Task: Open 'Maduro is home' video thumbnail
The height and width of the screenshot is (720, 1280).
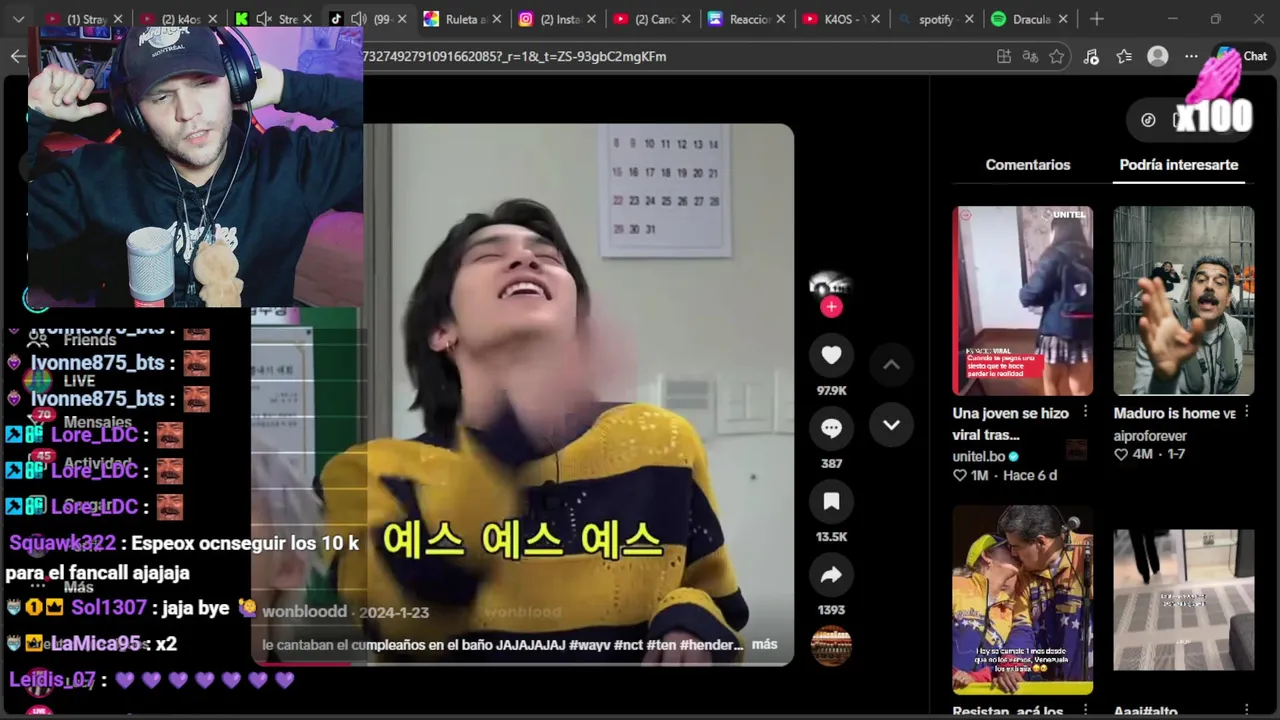Action: pos(1184,301)
